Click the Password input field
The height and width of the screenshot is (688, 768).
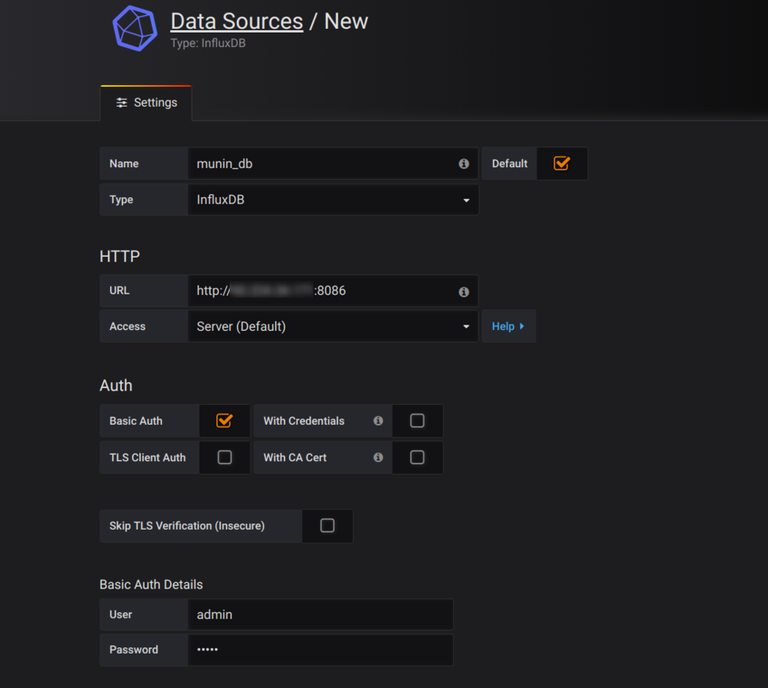point(320,650)
